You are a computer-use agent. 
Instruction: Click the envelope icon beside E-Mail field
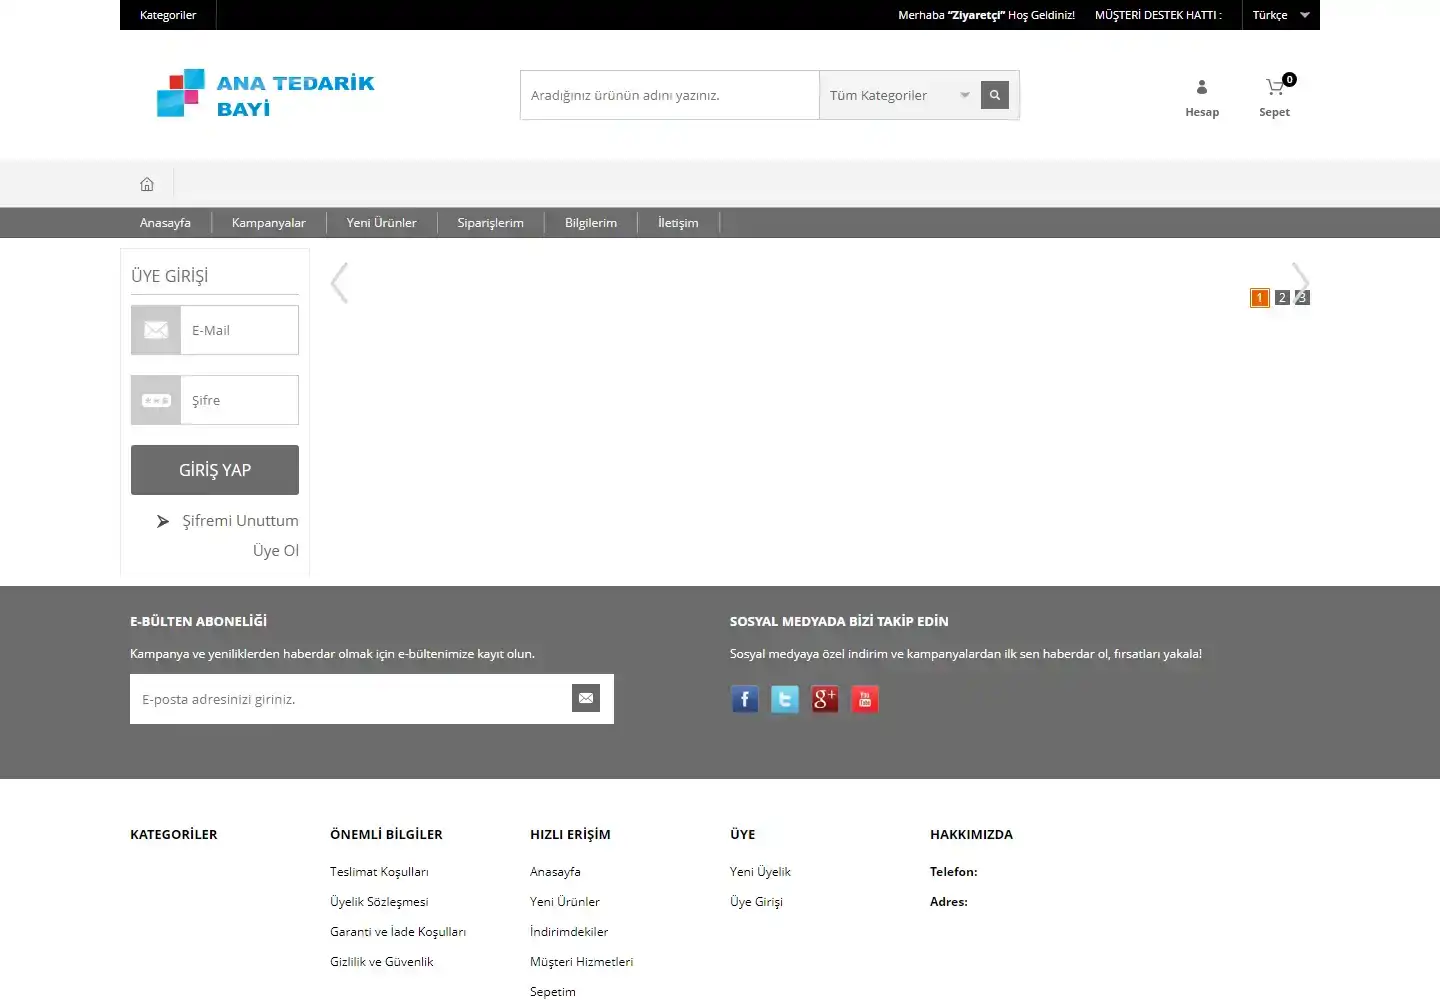click(156, 330)
